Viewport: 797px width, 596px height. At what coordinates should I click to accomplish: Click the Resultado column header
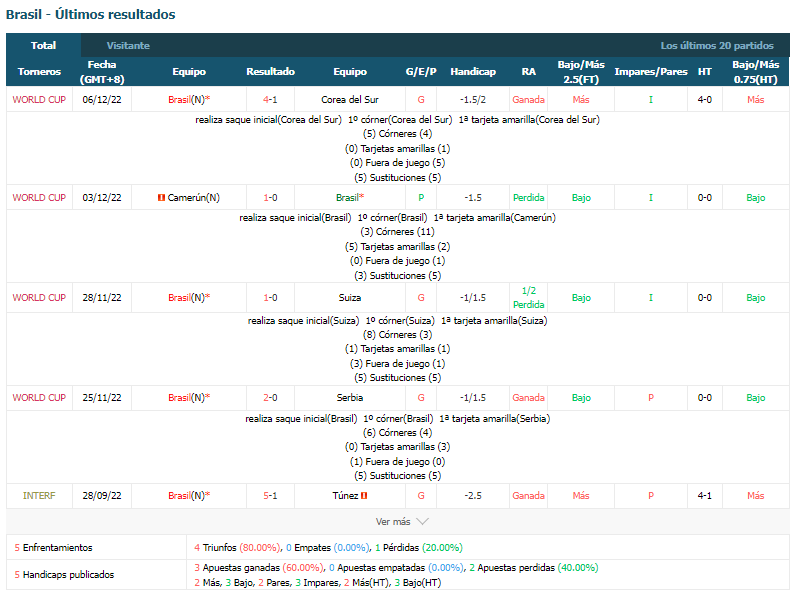(270, 72)
